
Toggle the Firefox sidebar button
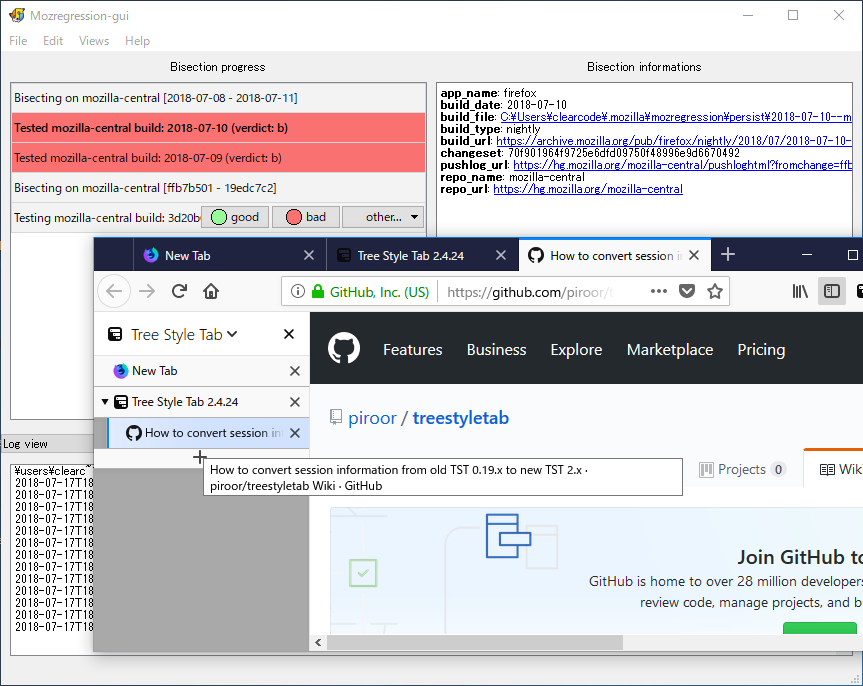pyautogui.click(x=832, y=291)
